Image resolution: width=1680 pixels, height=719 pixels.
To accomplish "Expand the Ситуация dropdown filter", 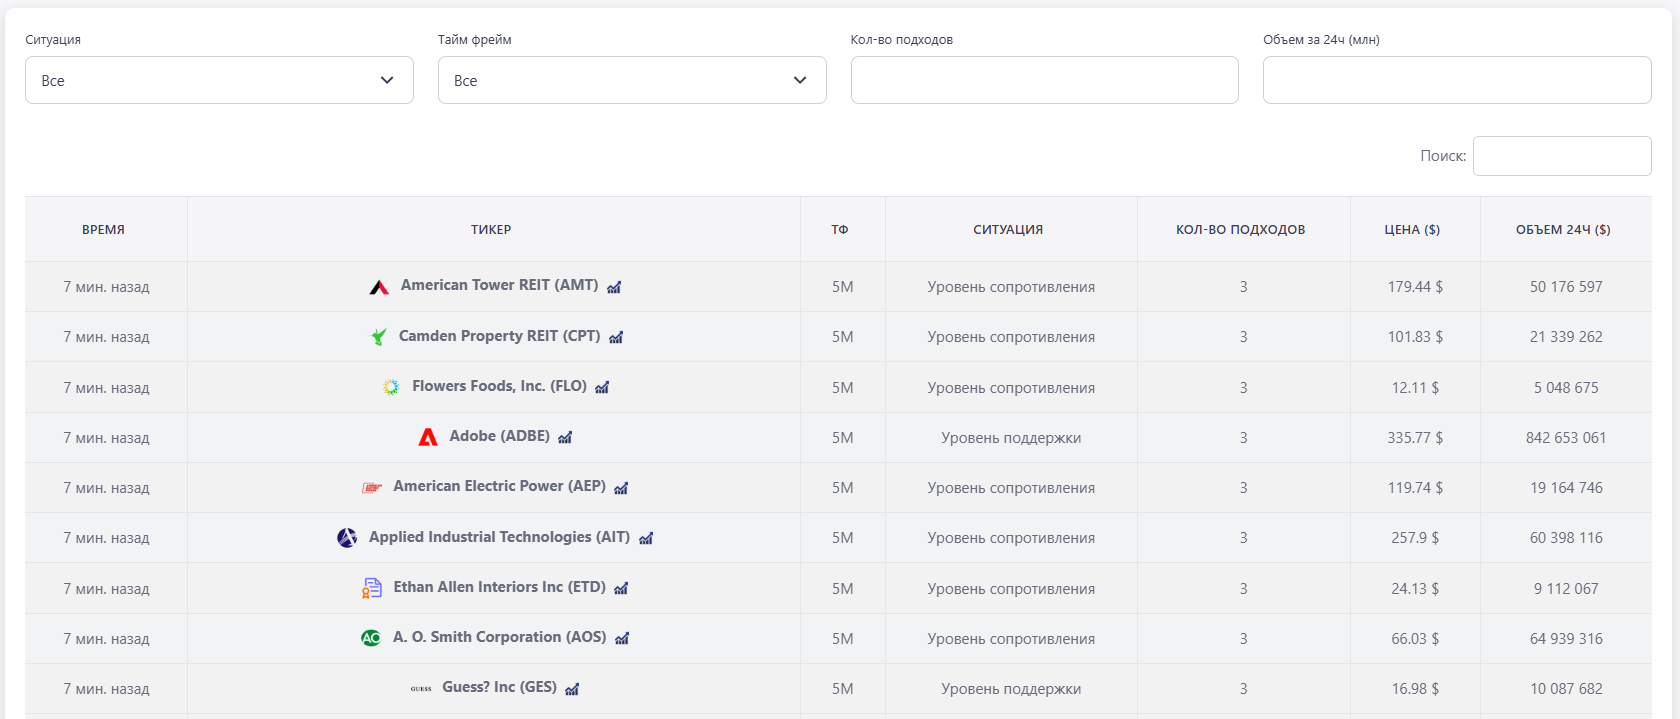I will click(x=219, y=80).
